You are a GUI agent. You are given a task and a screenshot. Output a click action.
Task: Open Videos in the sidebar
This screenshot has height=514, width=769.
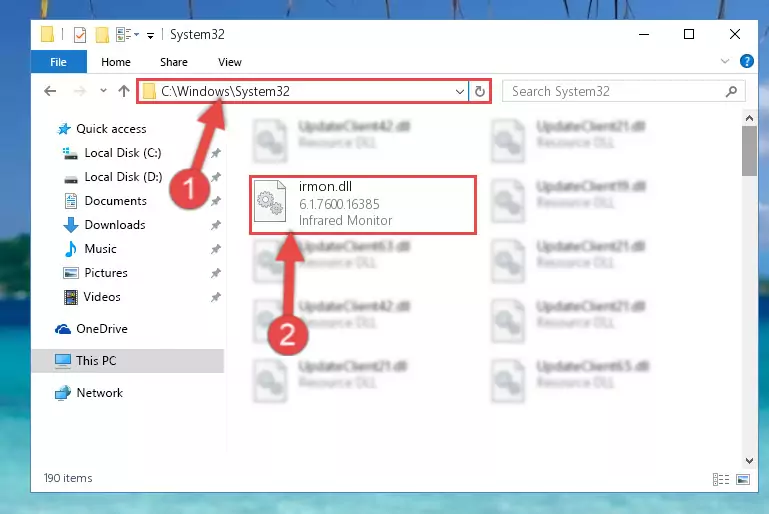102,297
